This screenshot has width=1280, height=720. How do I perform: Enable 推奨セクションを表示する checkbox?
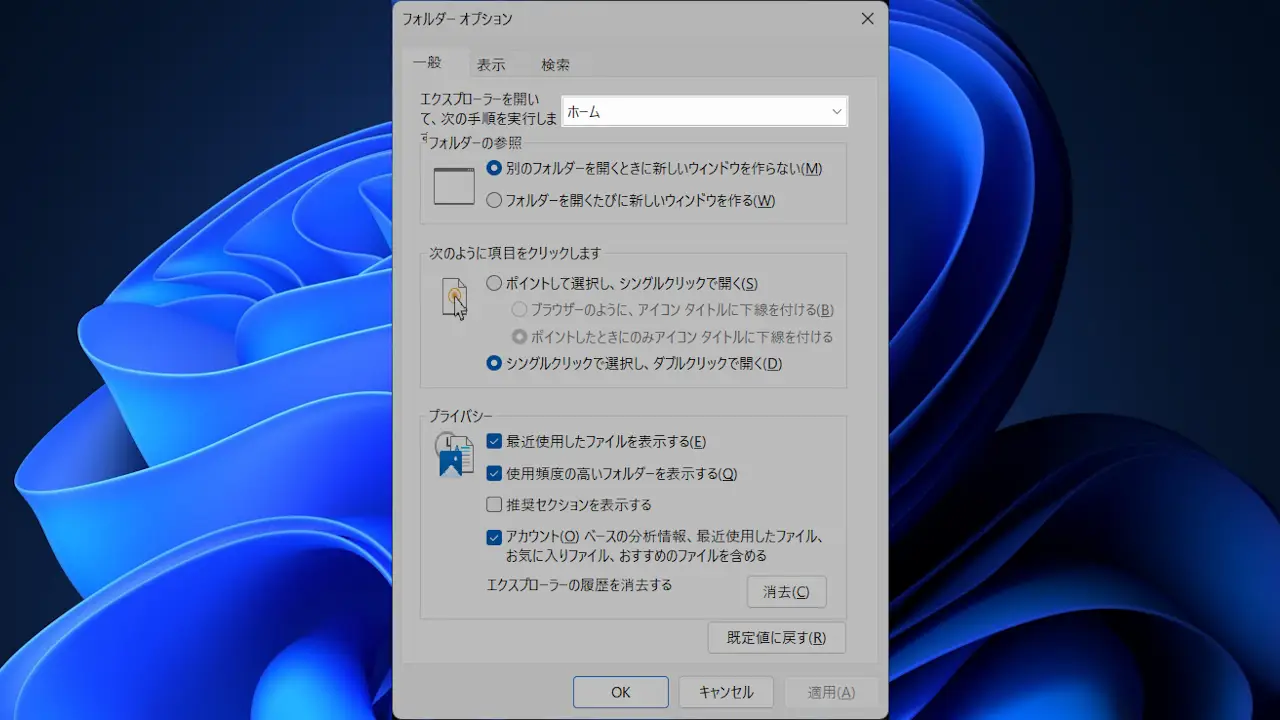(x=494, y=505)
